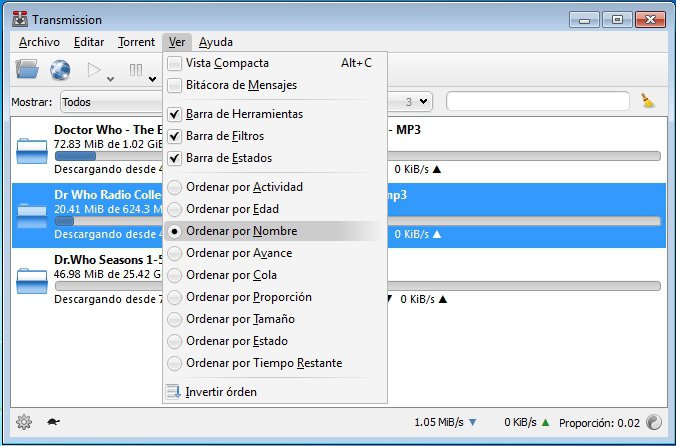Click the Invertir órden sort icon
This screenshot has width=676, height=446.
pyautogui.click(x=173, y=392)
